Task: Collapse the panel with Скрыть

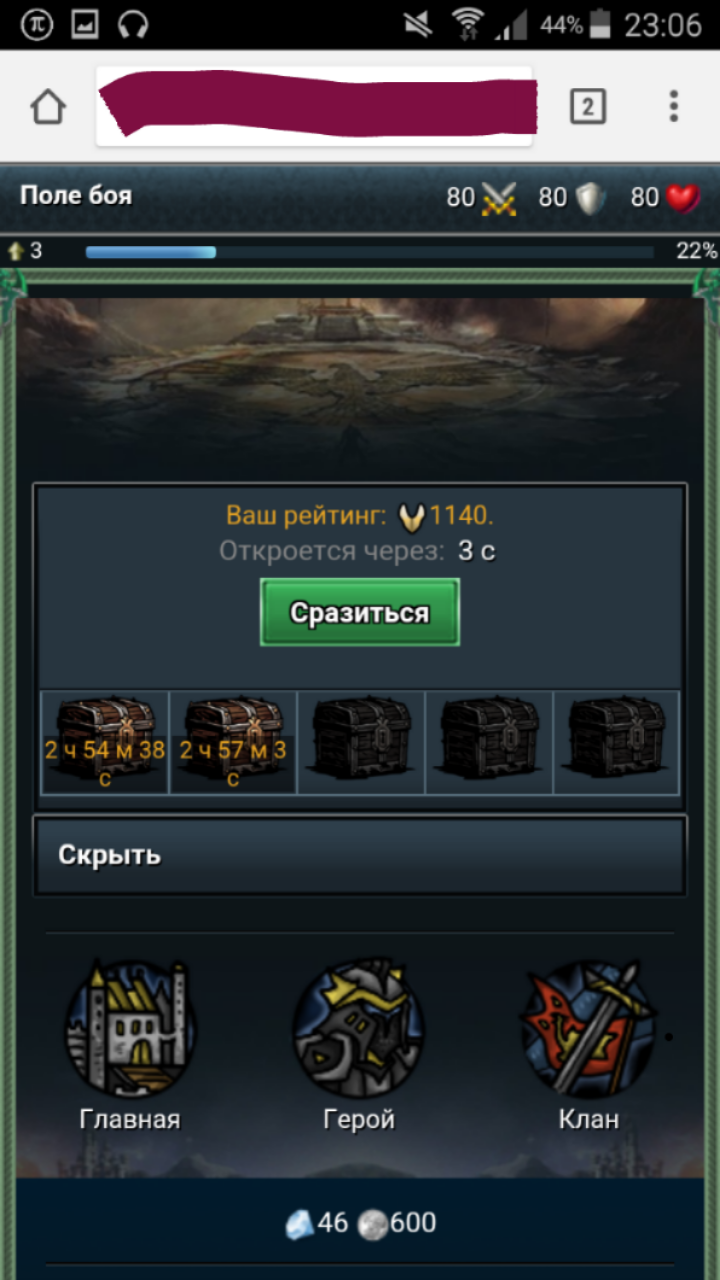Action: [x=360, y=855]
